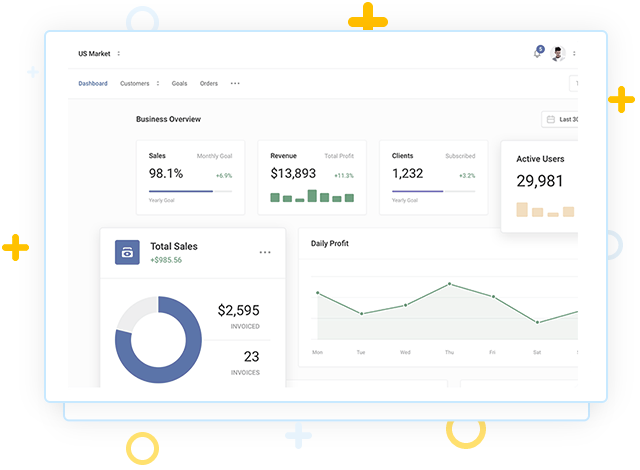Open the Goals tab
640x470 pixels.
point(179,84)
